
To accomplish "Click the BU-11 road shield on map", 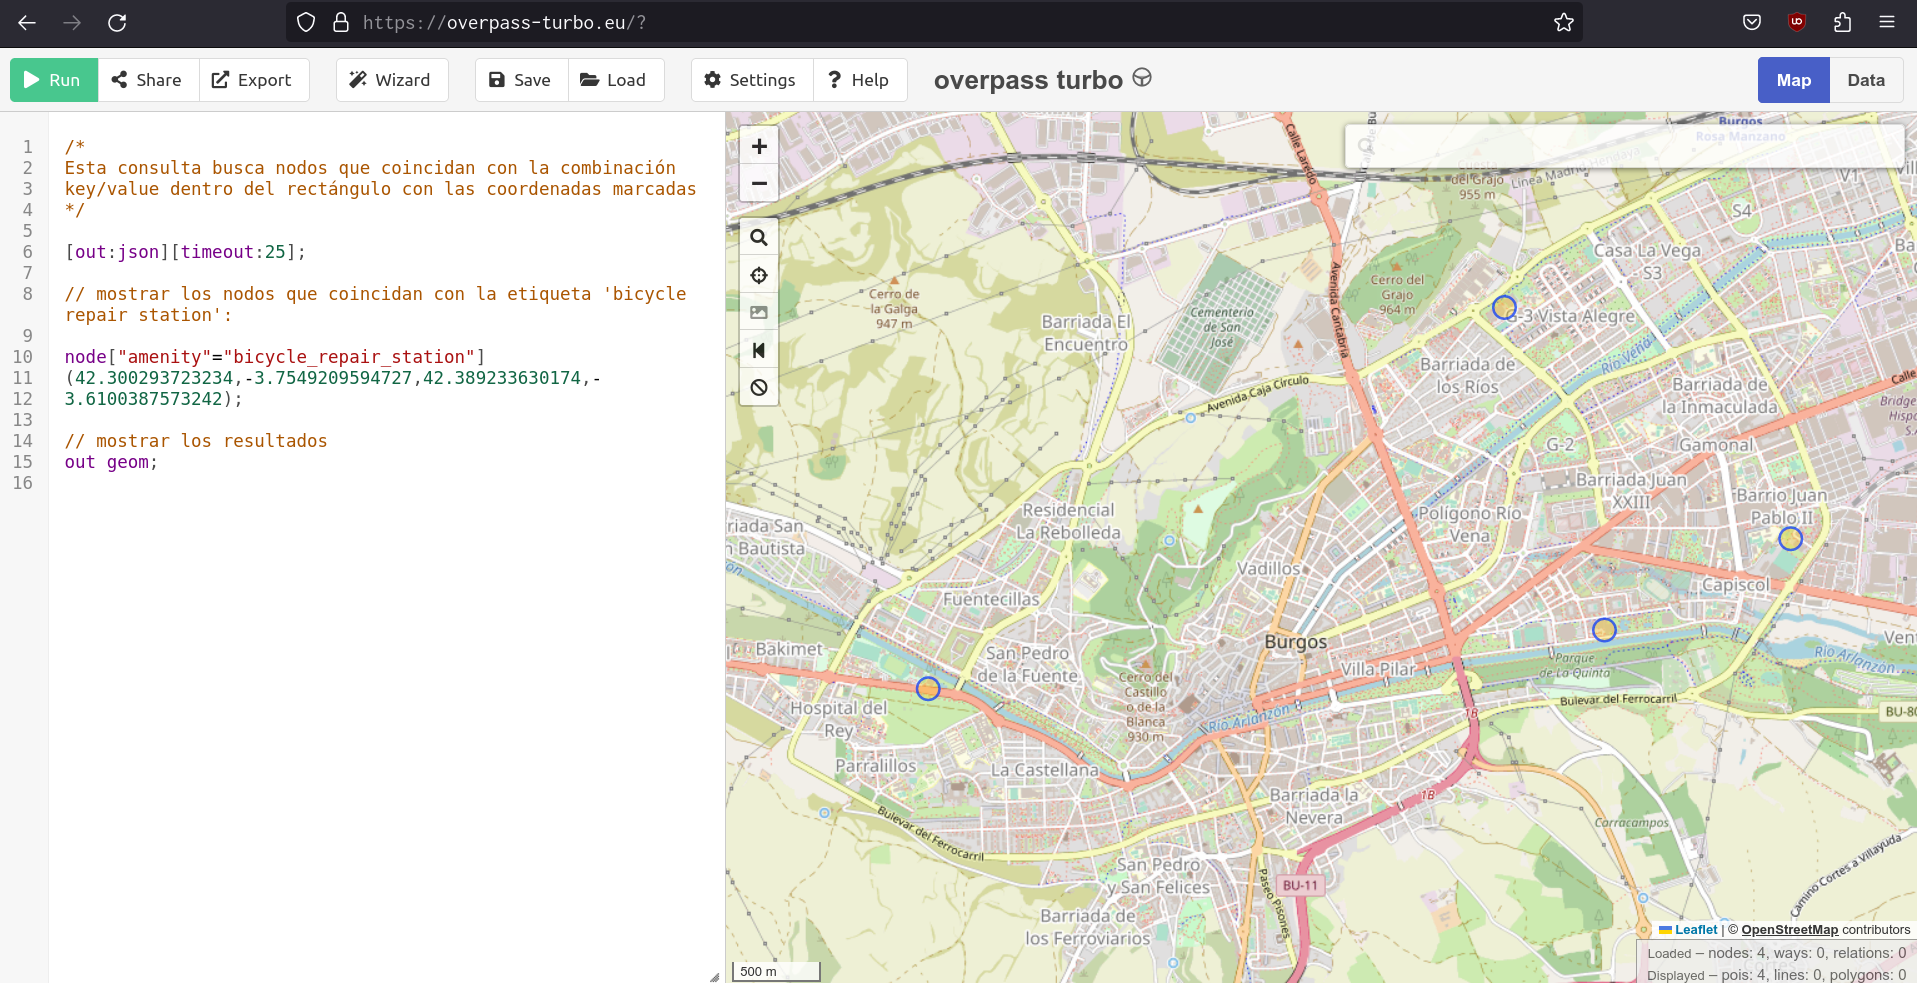I will (1301, 885).
